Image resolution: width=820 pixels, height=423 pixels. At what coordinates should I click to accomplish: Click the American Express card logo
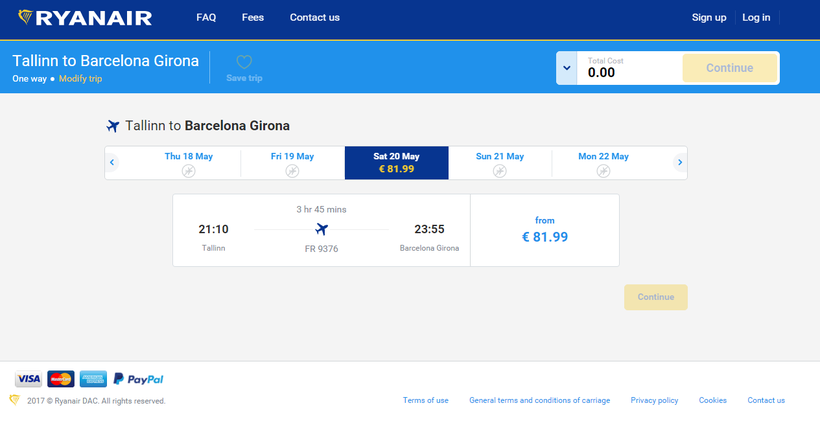point(93,379)
